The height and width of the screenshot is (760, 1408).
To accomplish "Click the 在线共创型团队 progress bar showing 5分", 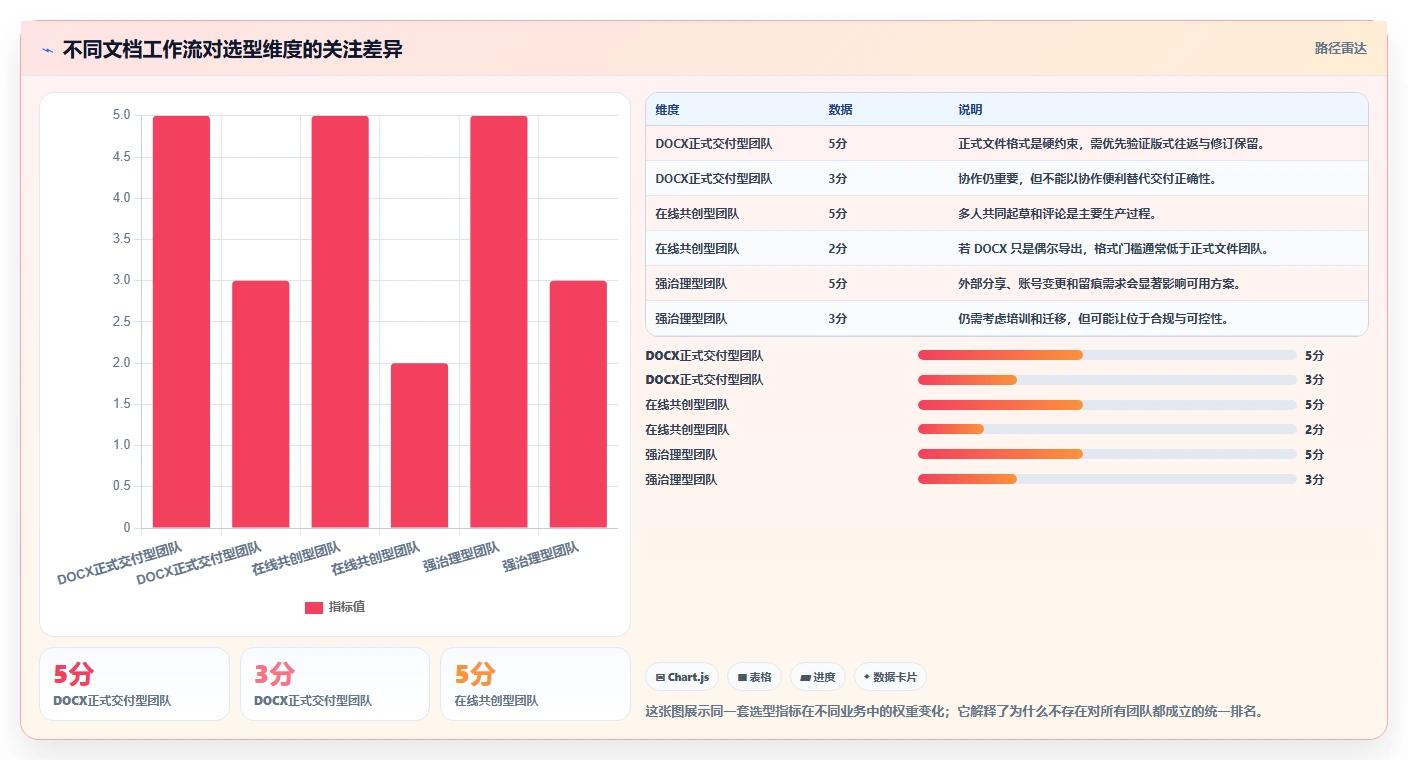I will pyautogui.click(x=1107, y=405).
